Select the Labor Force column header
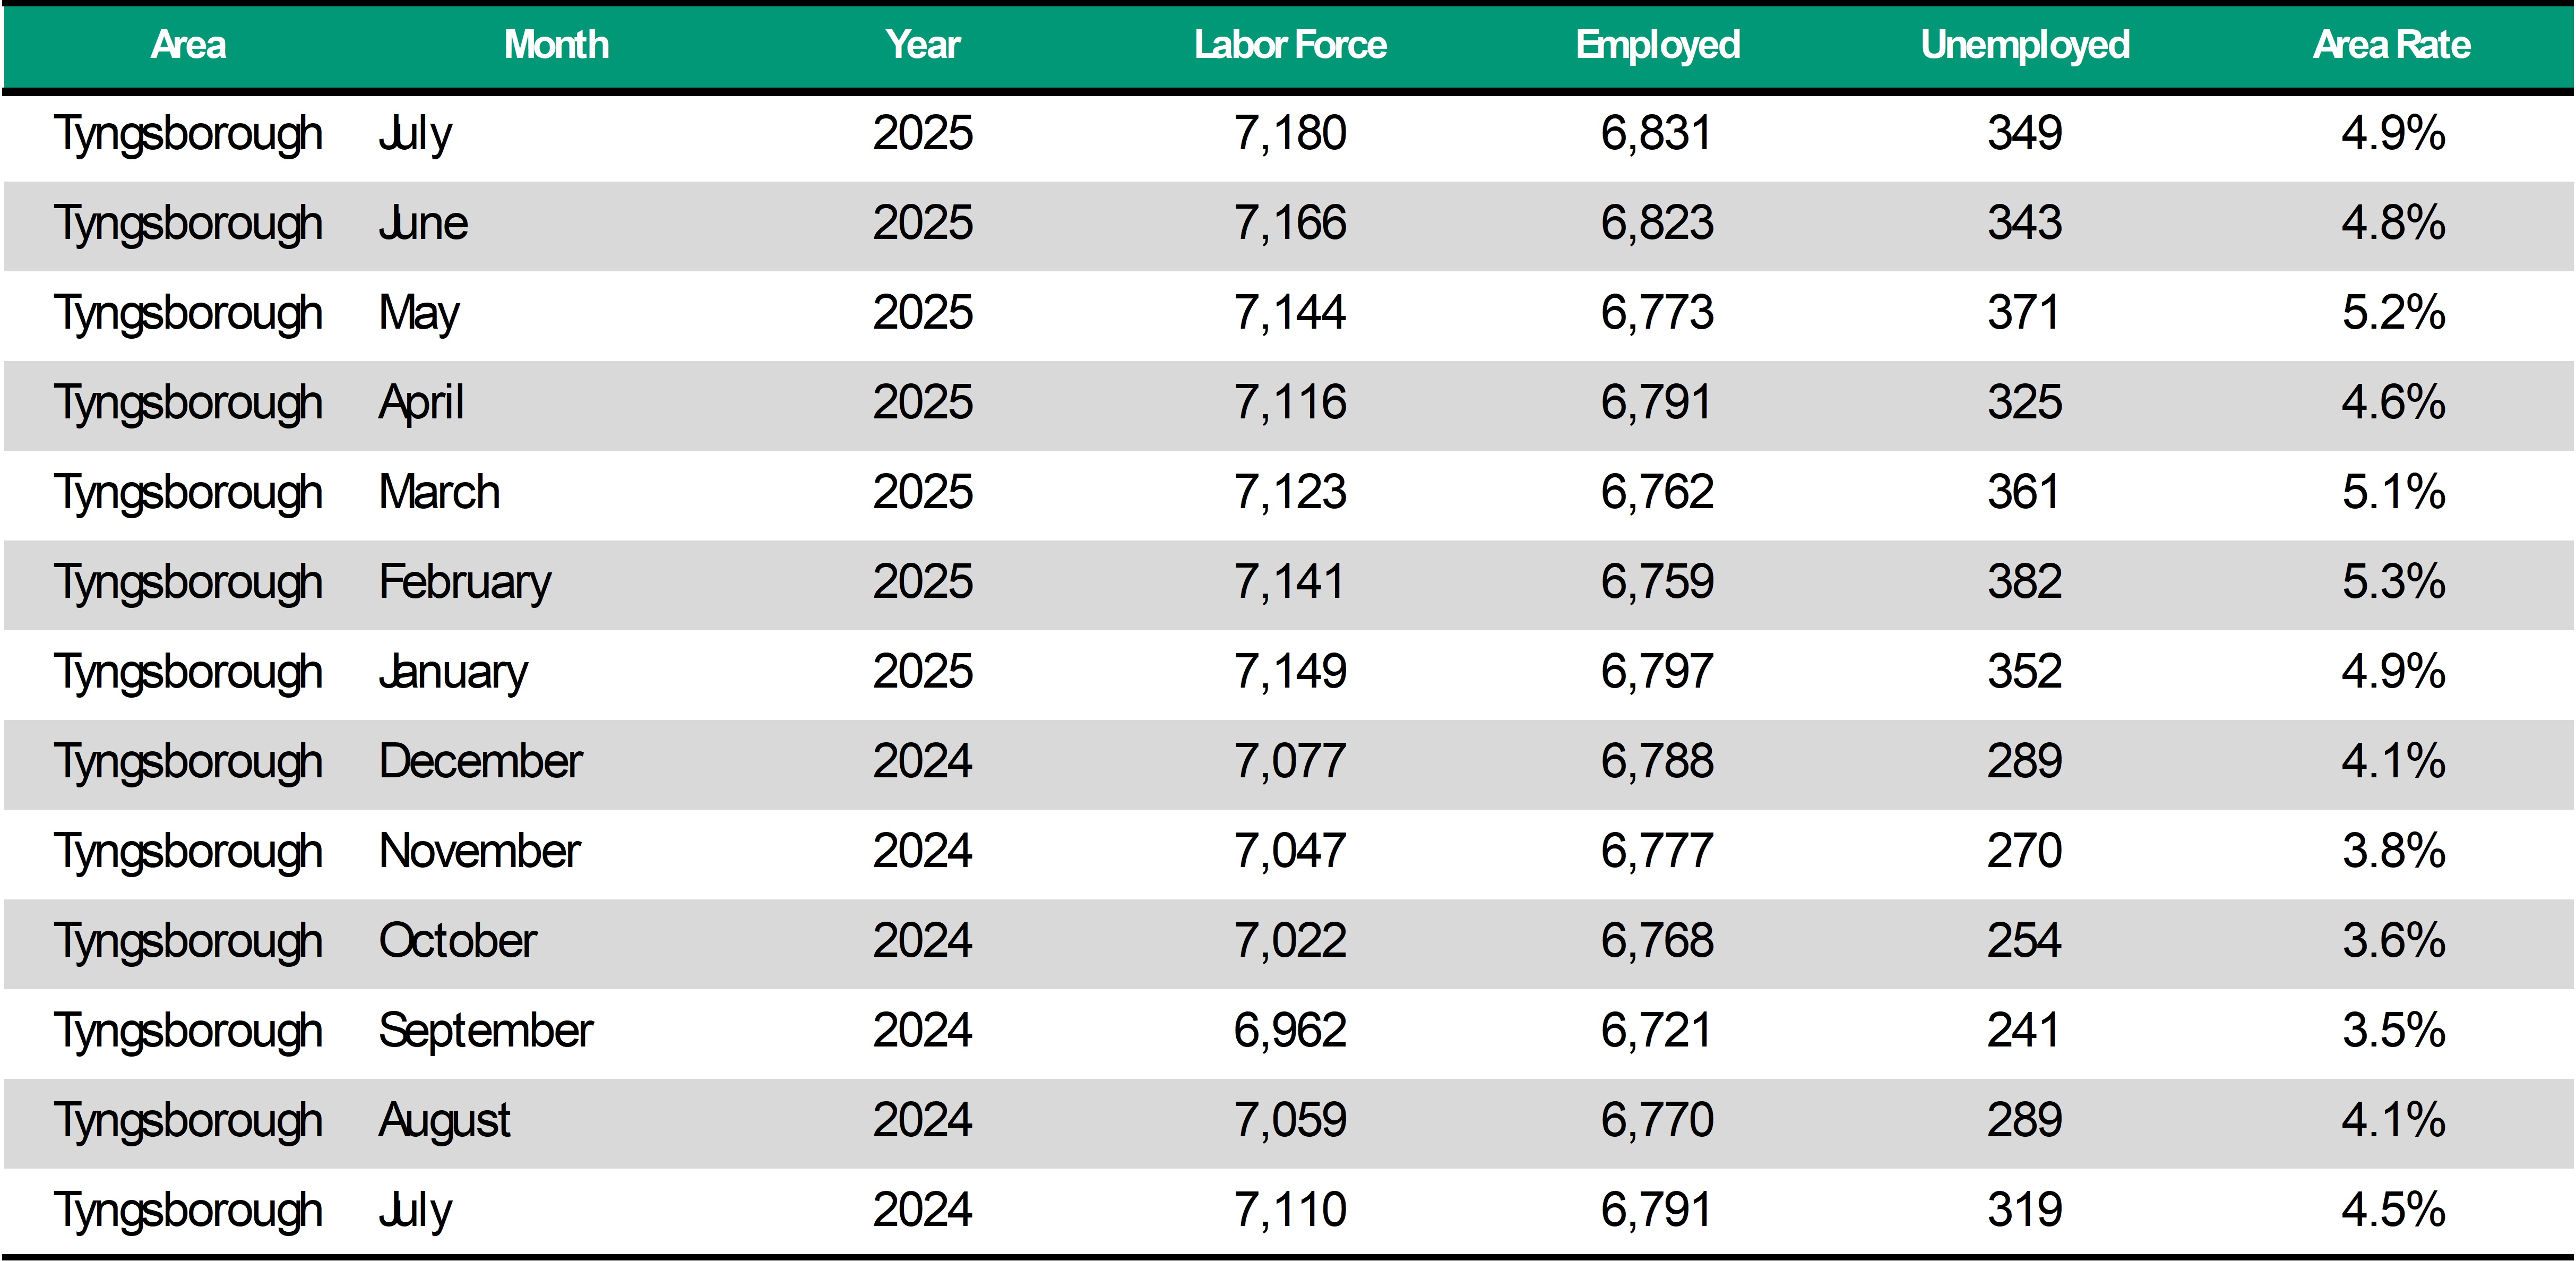Screen dimensions: 2576x1261 pyautogui.click(x=1290, y=45)
